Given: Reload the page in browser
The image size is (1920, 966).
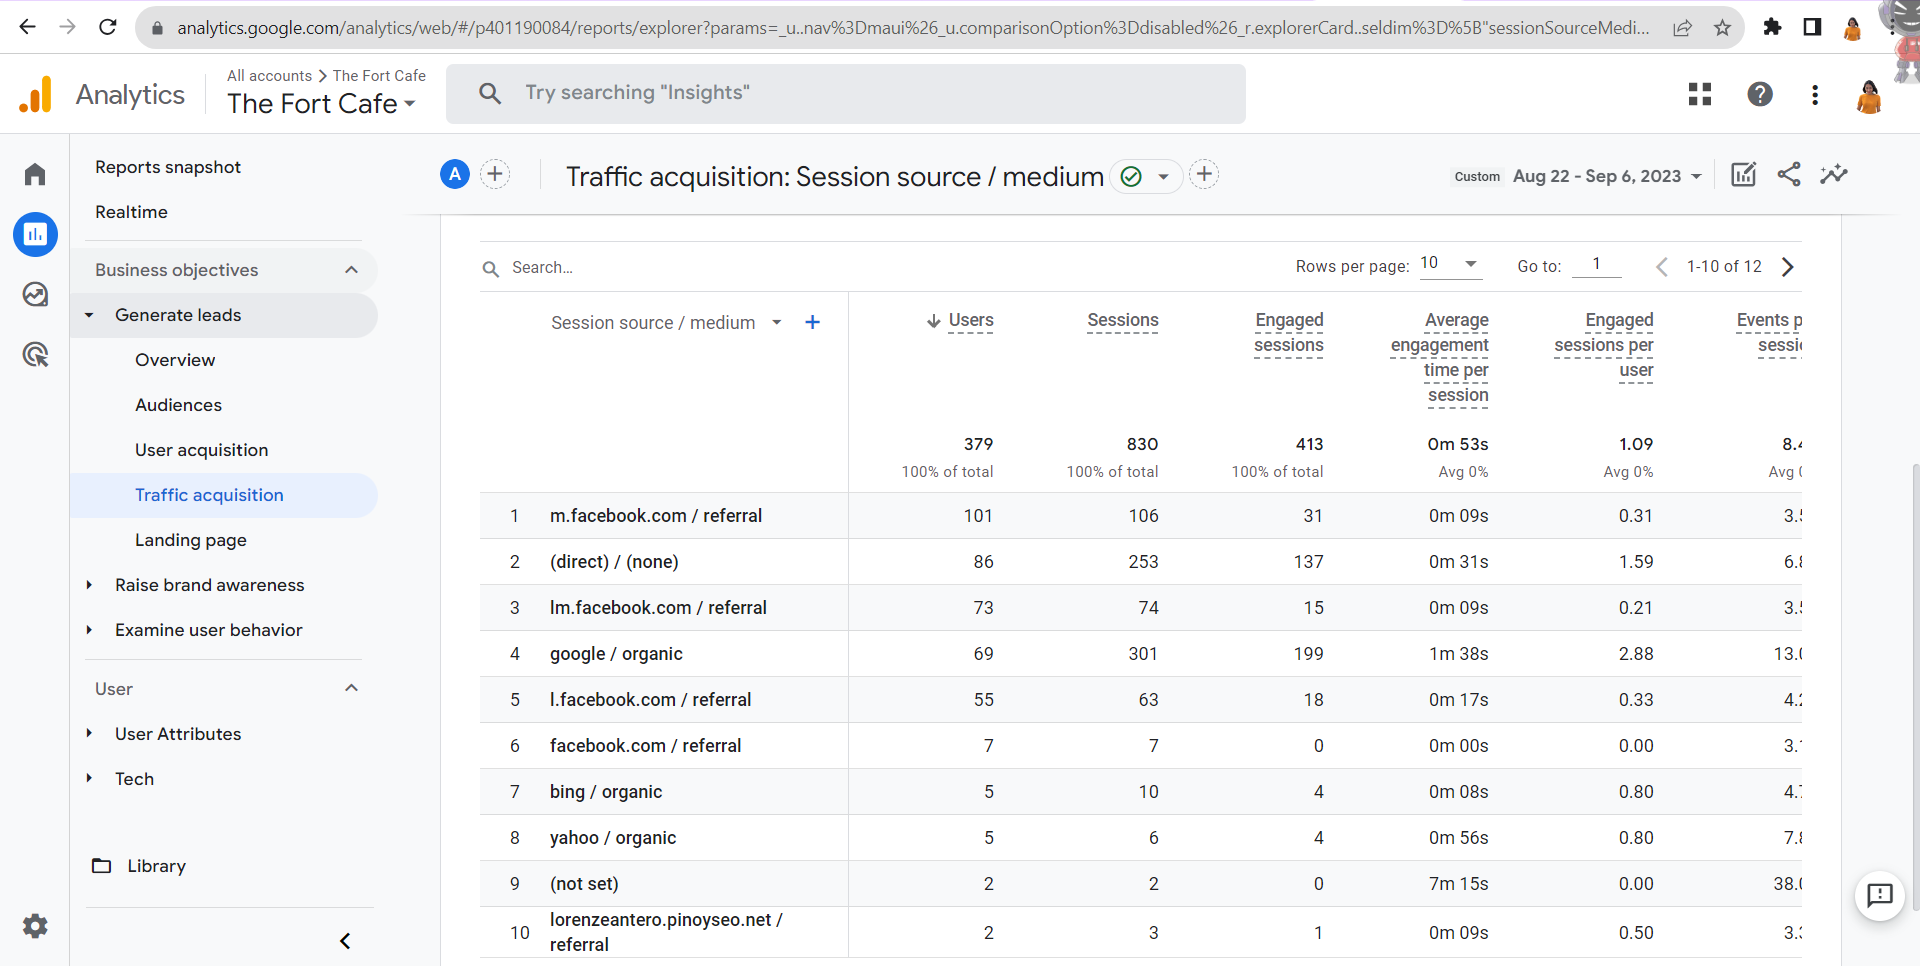Looking at the screenshot, I should coord(108,27).
